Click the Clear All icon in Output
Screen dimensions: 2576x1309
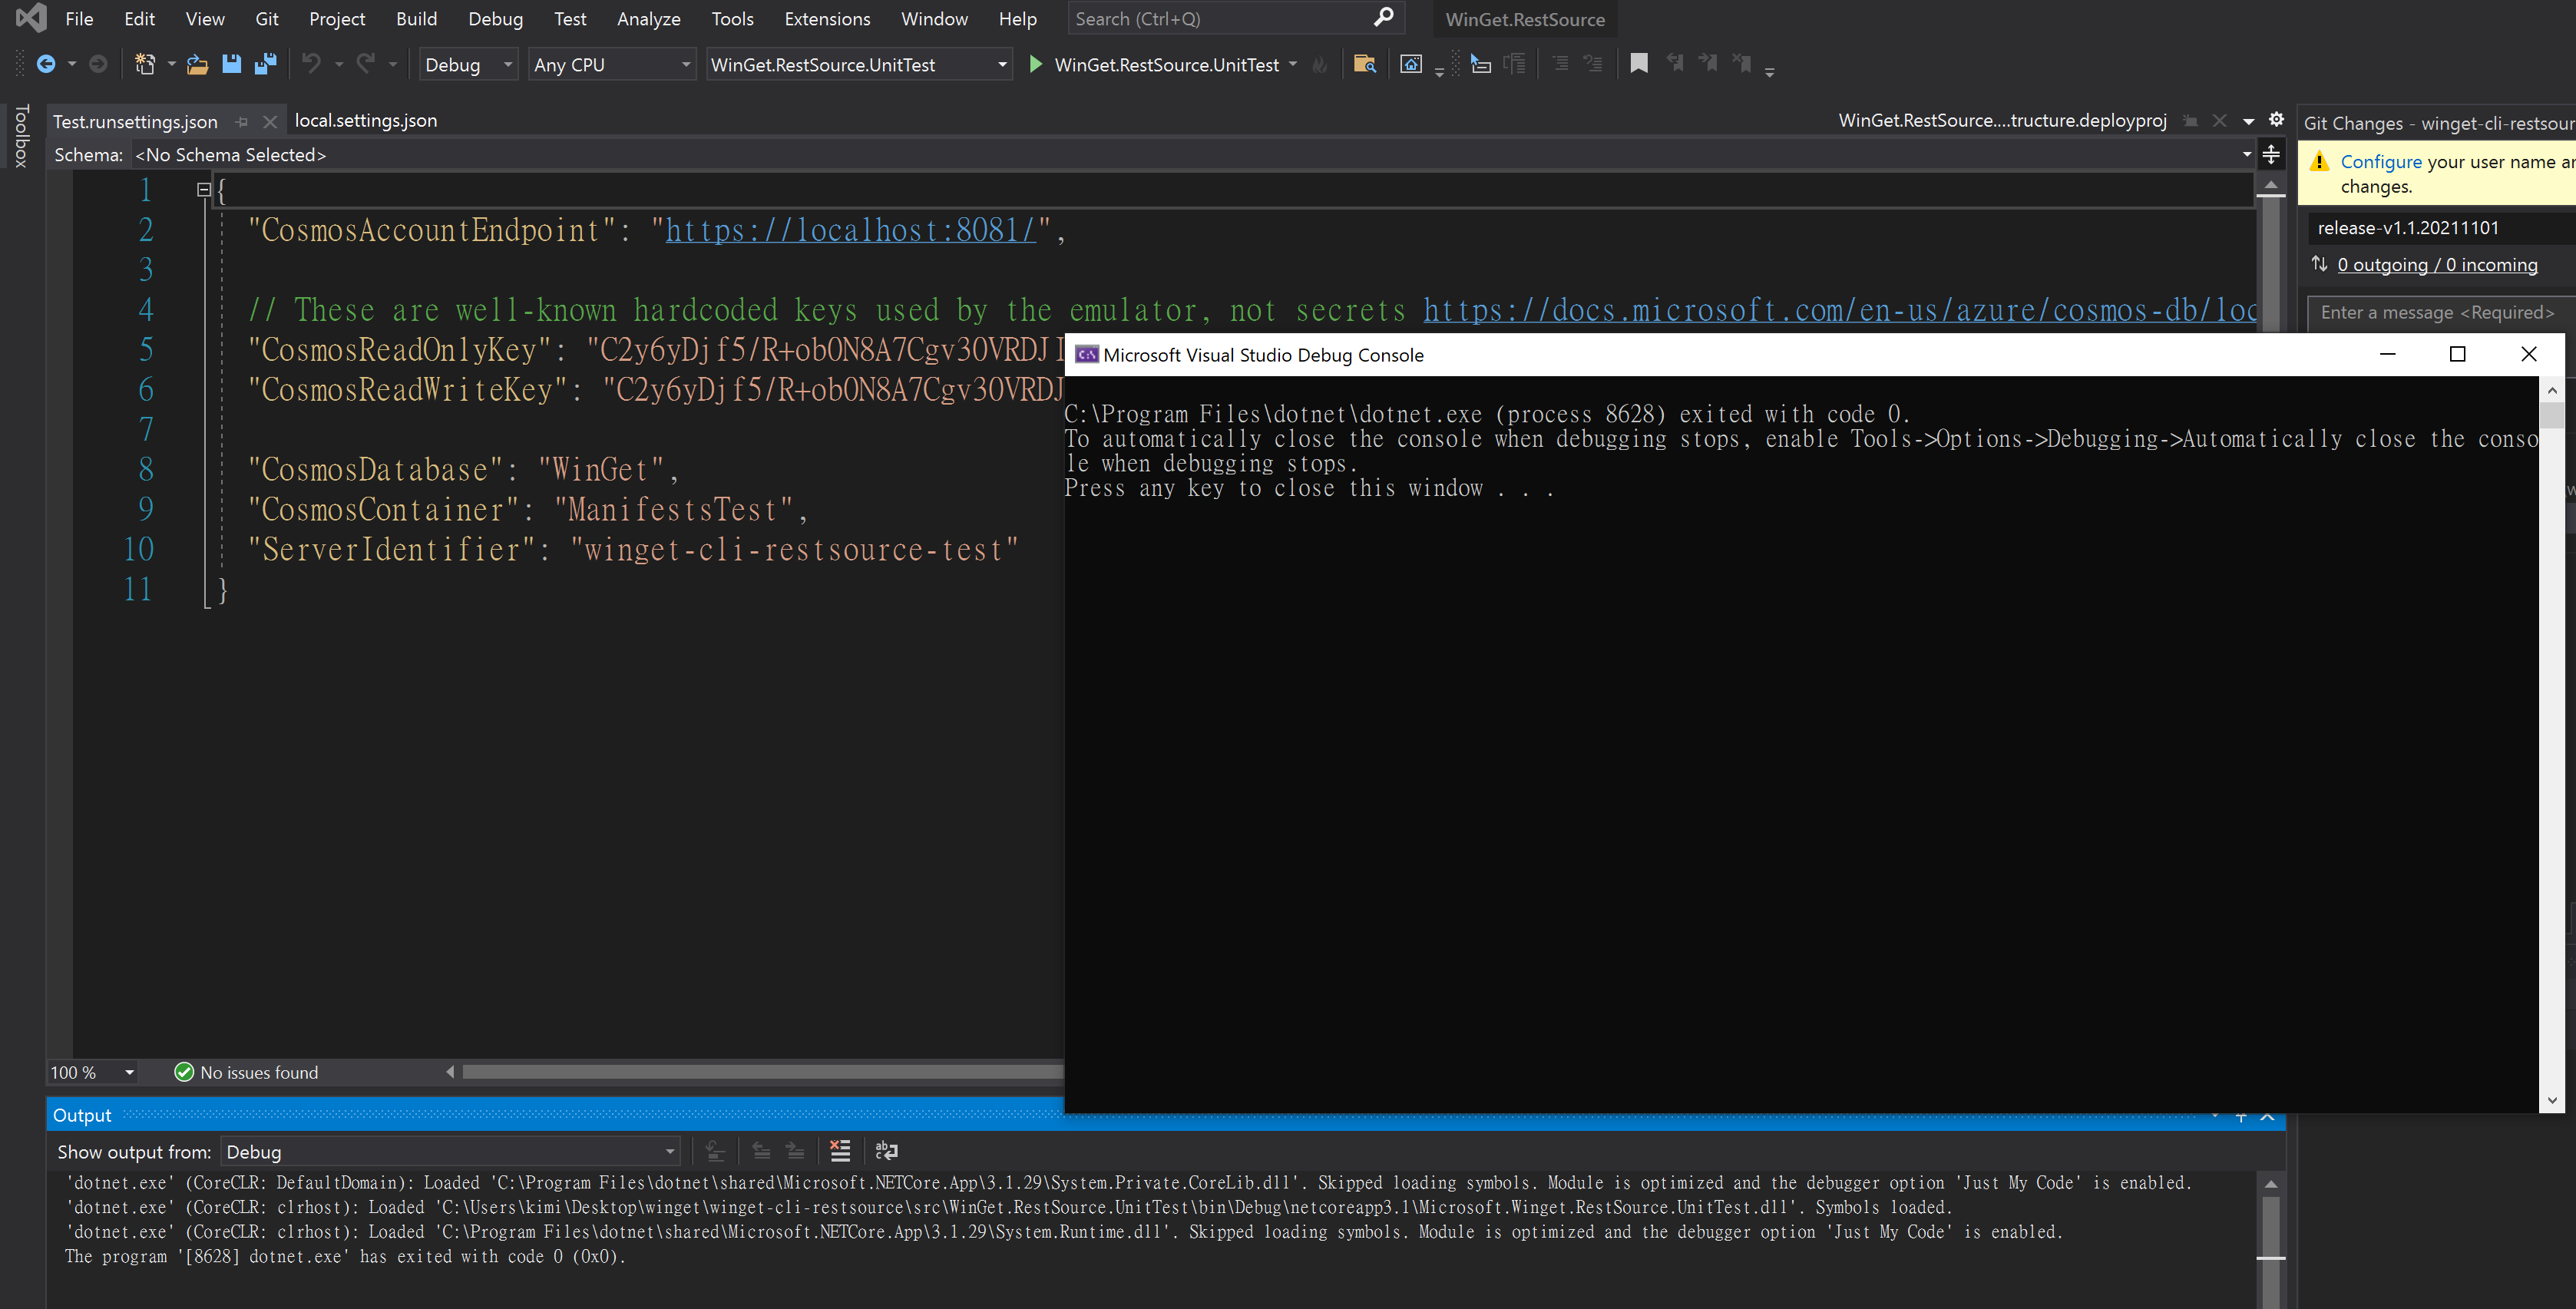[840, 1151]
